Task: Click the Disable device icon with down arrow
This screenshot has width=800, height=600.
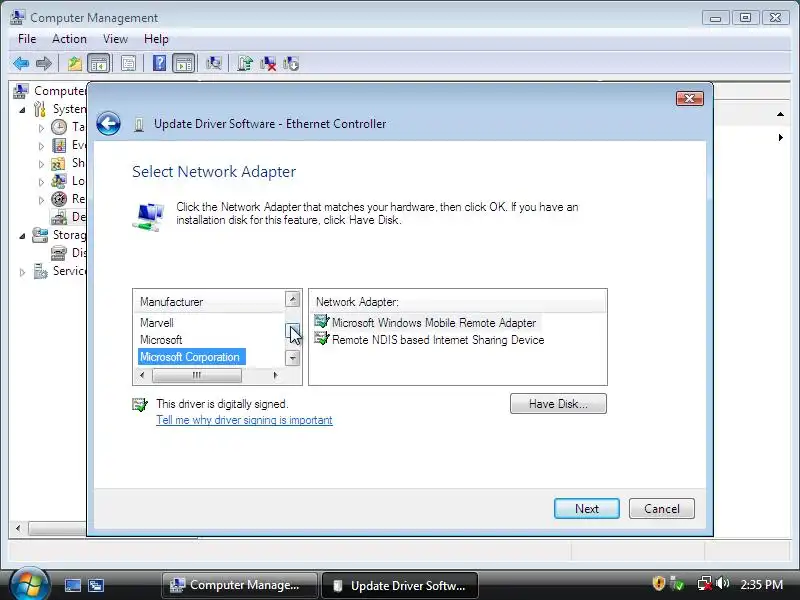Action: 290,64
